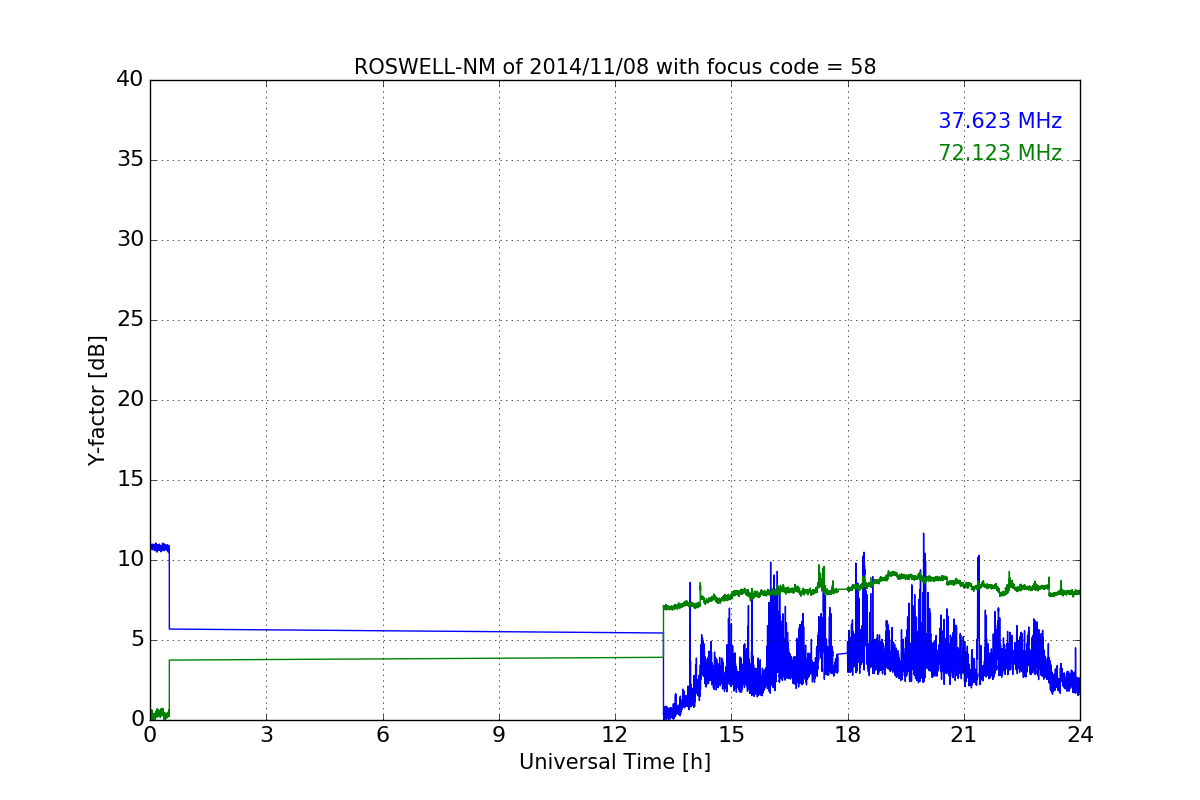The image size is (1200, 800).
Task: Click the x-axis tick label 3
Action: tap(266, 735)
